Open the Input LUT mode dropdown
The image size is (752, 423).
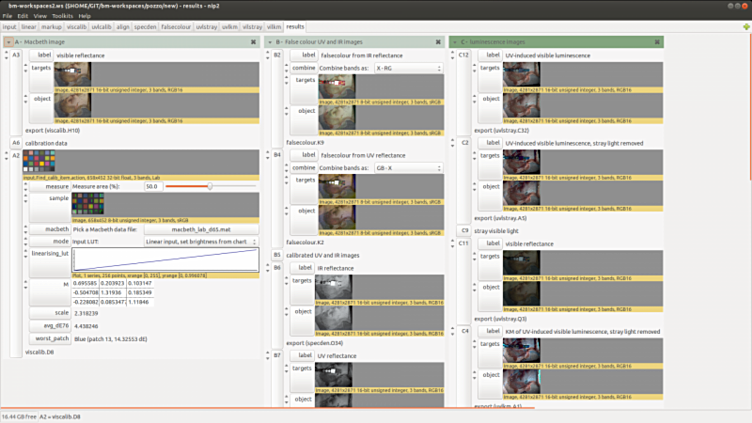click(201, 241)
